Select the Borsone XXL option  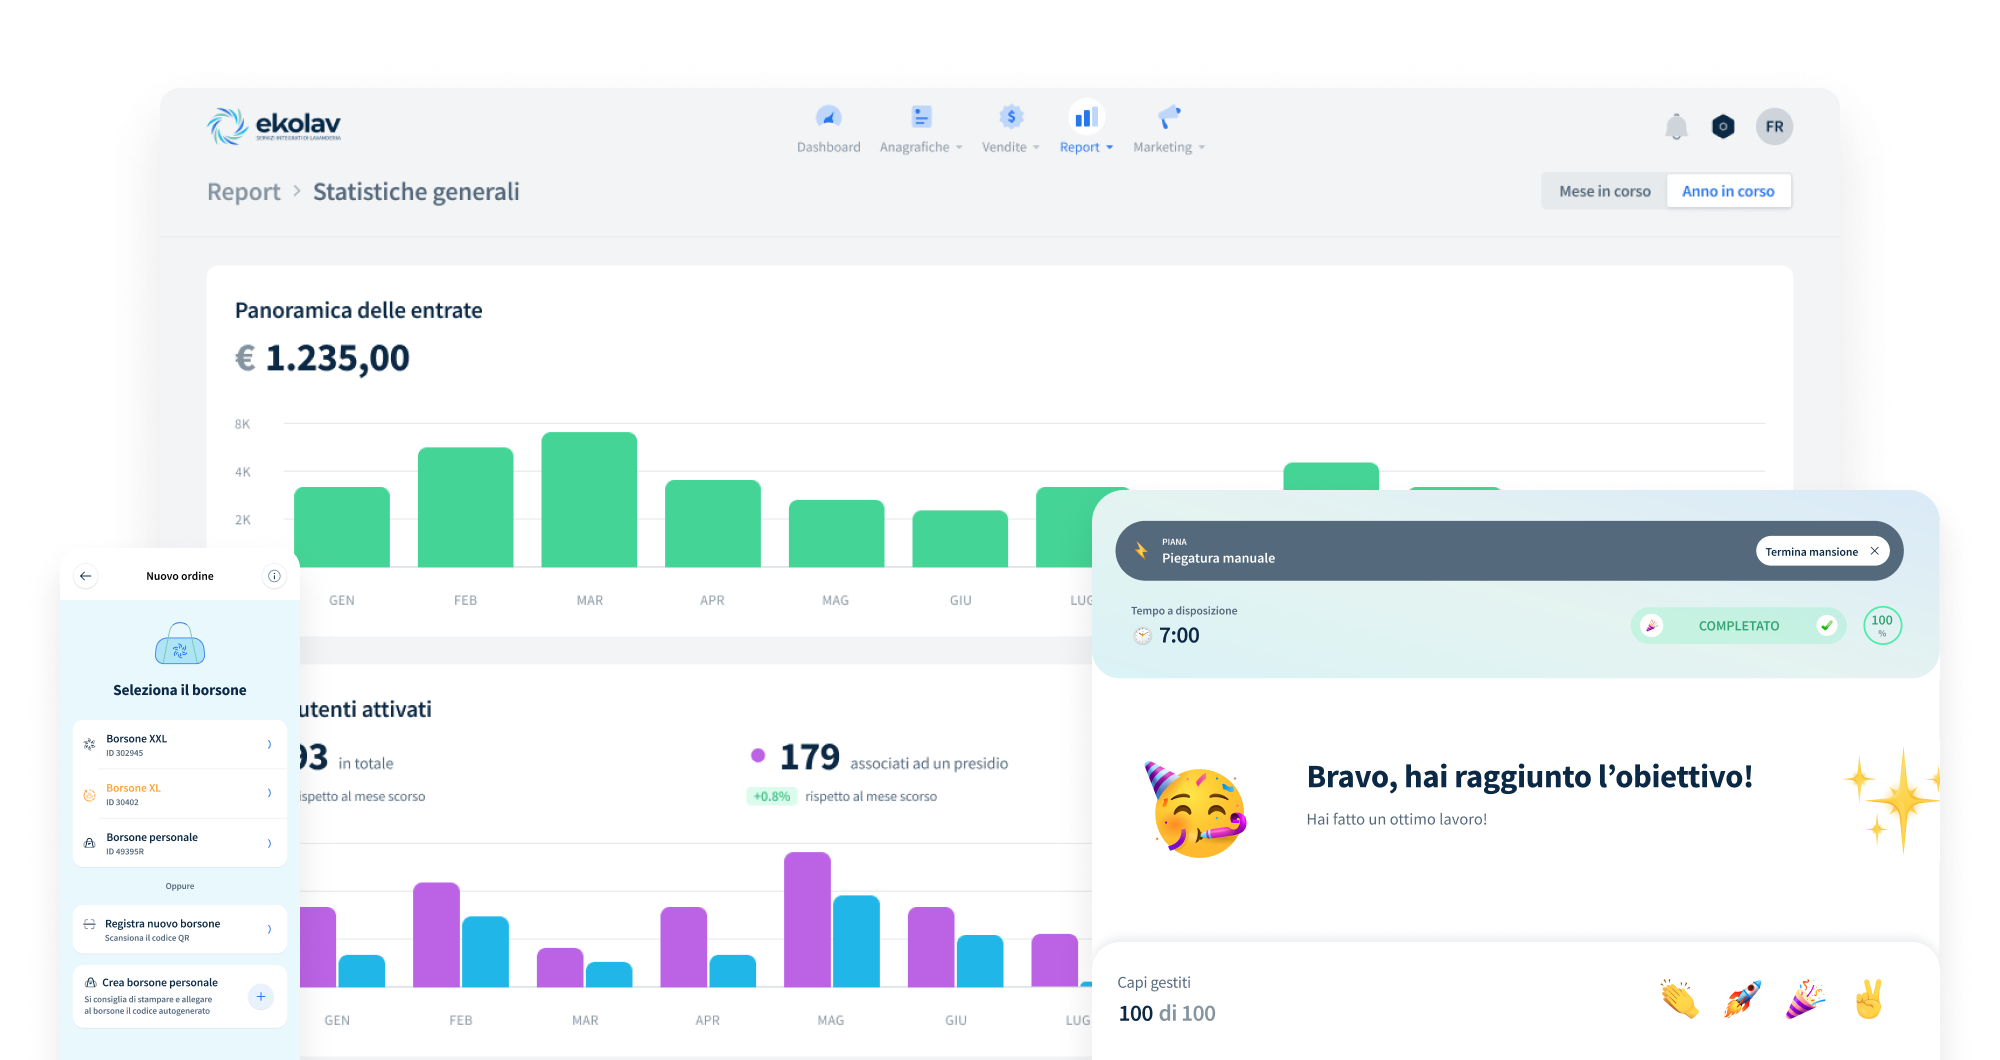tap(180, 745)
